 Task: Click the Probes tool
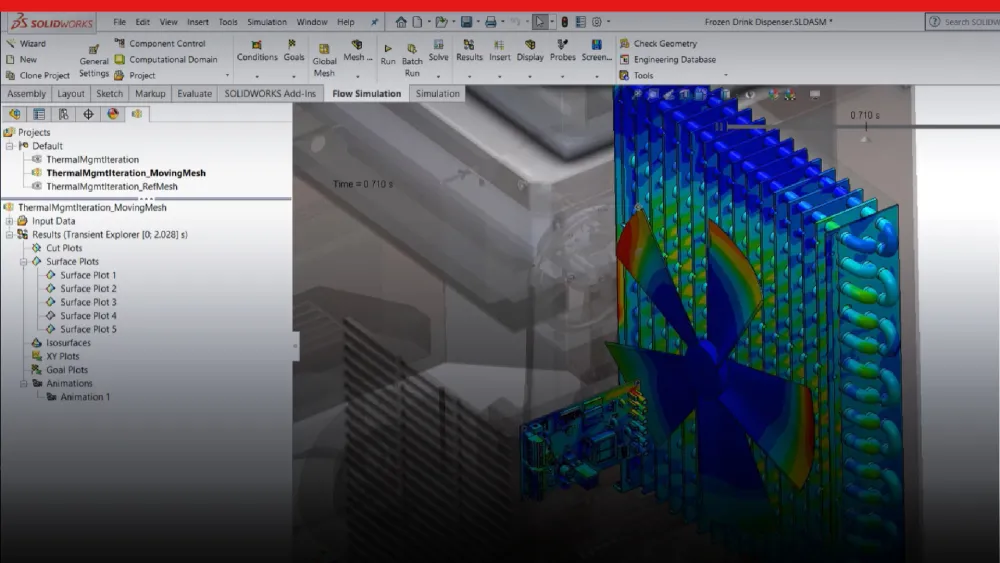562,50
